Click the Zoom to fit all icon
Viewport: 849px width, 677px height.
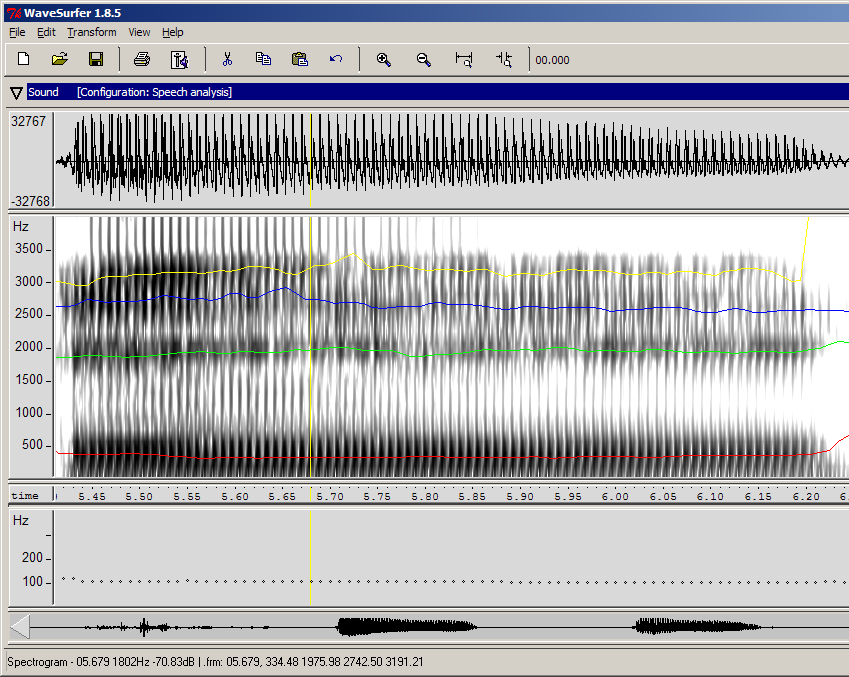click(464, 59)
